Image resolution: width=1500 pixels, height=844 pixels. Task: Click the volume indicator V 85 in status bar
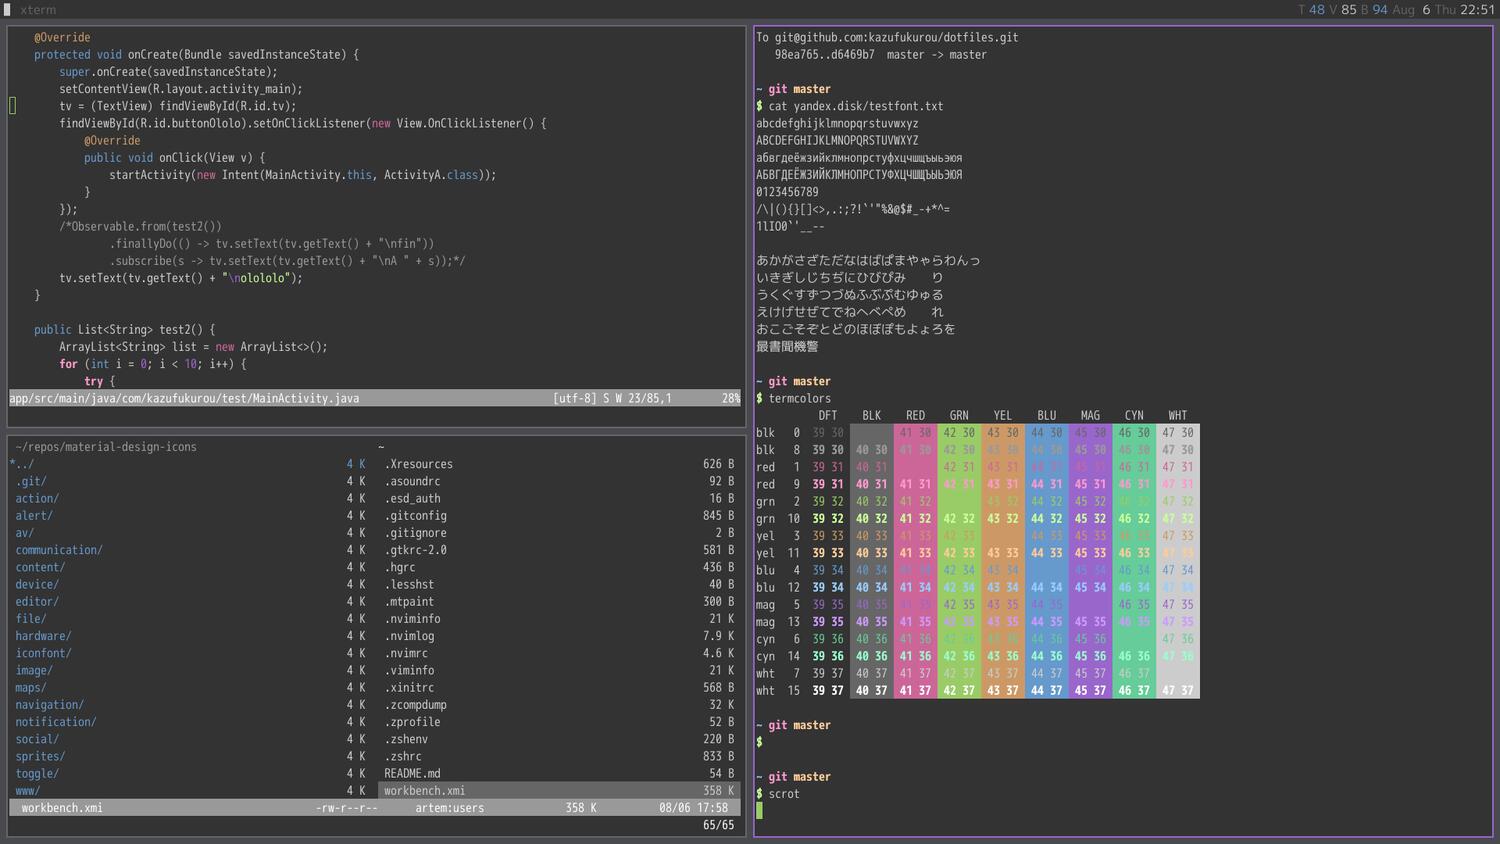pos(1342,9)
